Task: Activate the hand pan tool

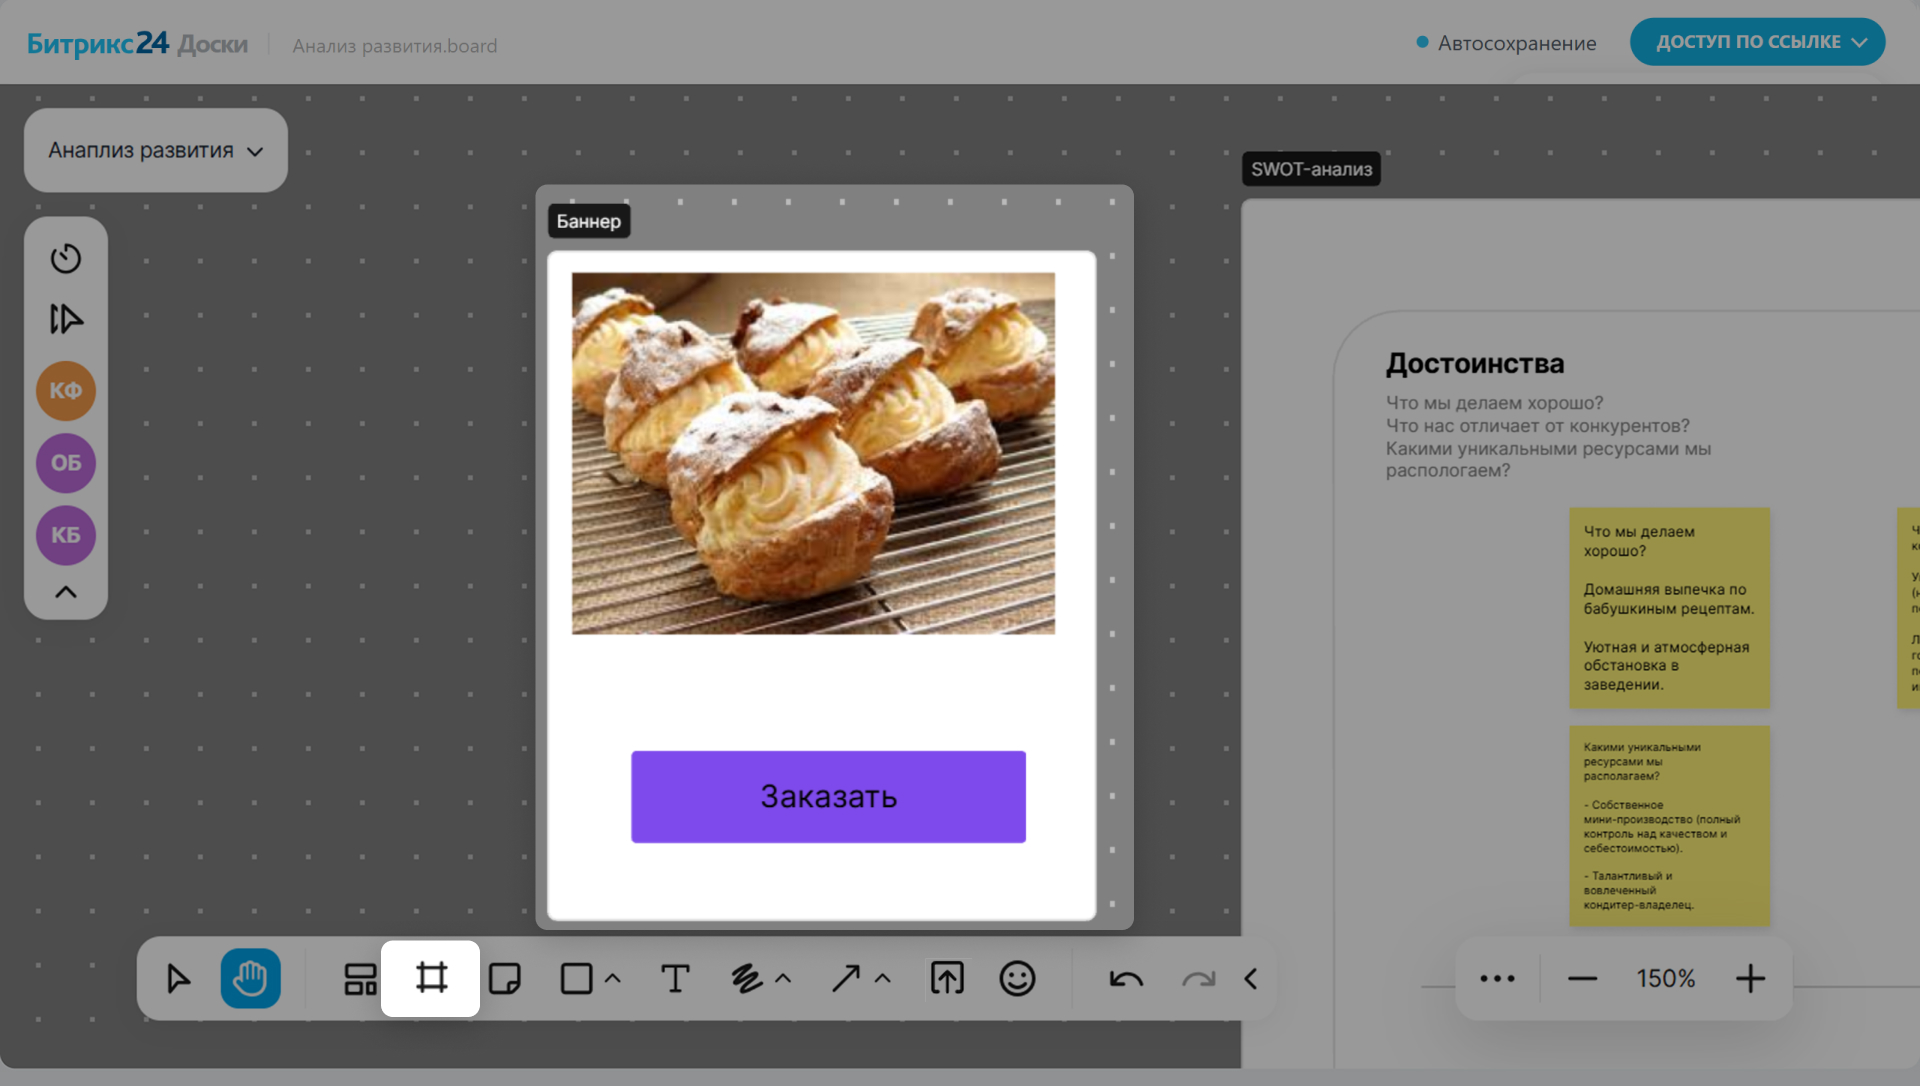Action: click(x=250, y=978)
